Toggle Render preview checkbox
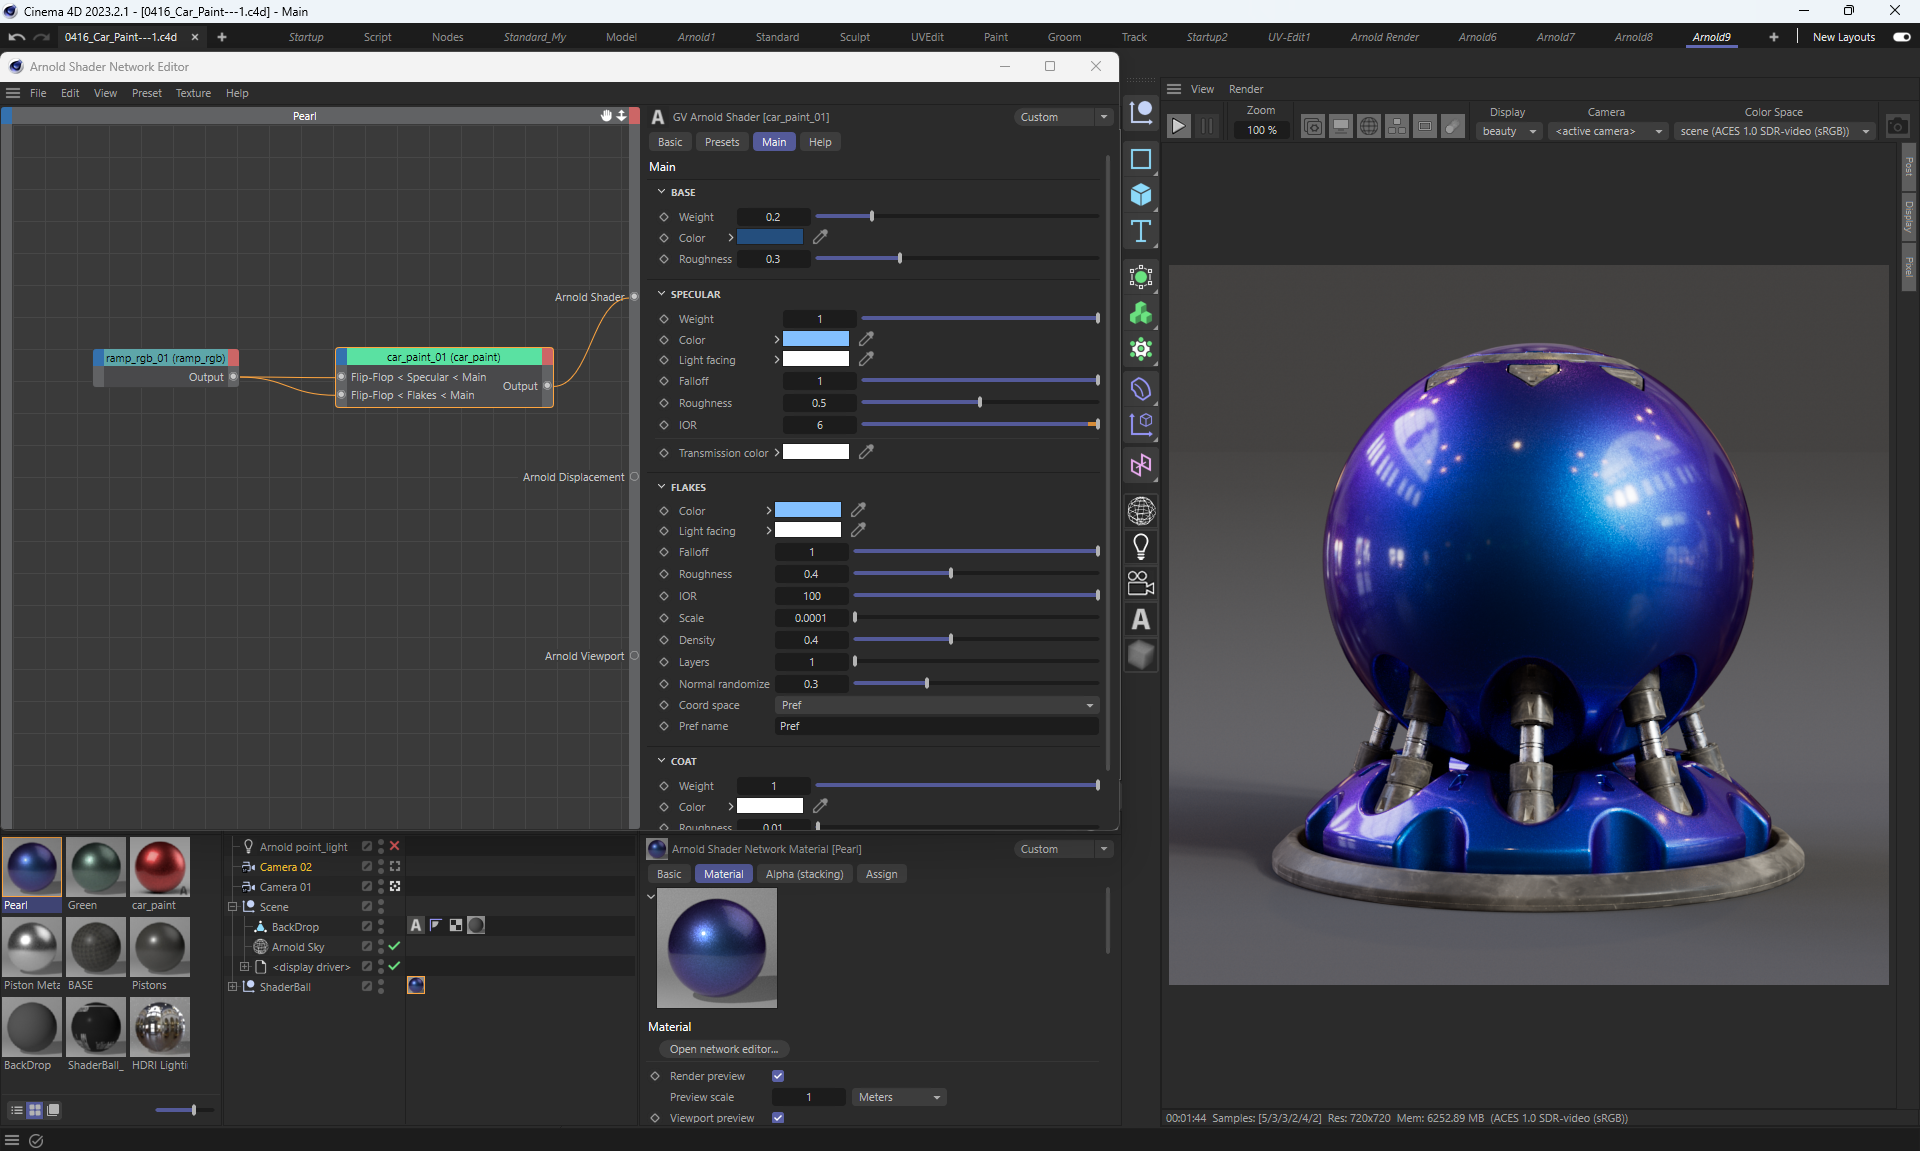The height and width of the screenshot is (1151, 1920). point(778,1076)
